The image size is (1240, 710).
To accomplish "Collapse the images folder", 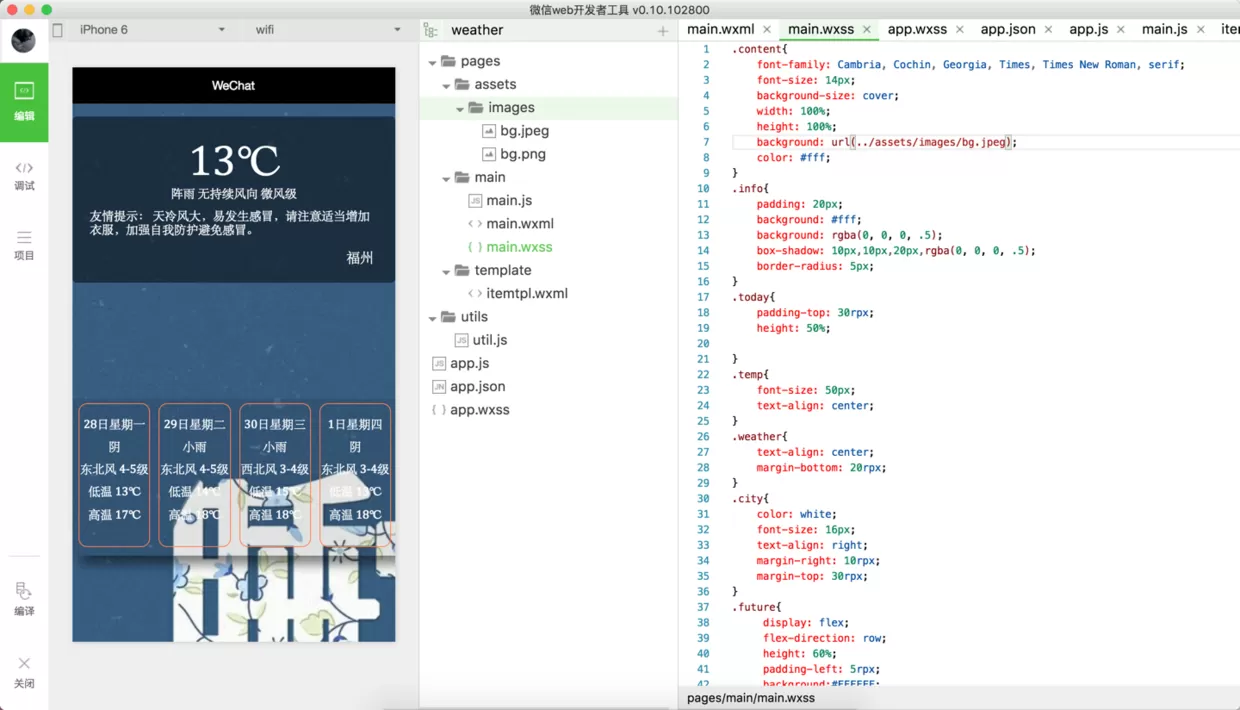I will [x=460, y=108].
